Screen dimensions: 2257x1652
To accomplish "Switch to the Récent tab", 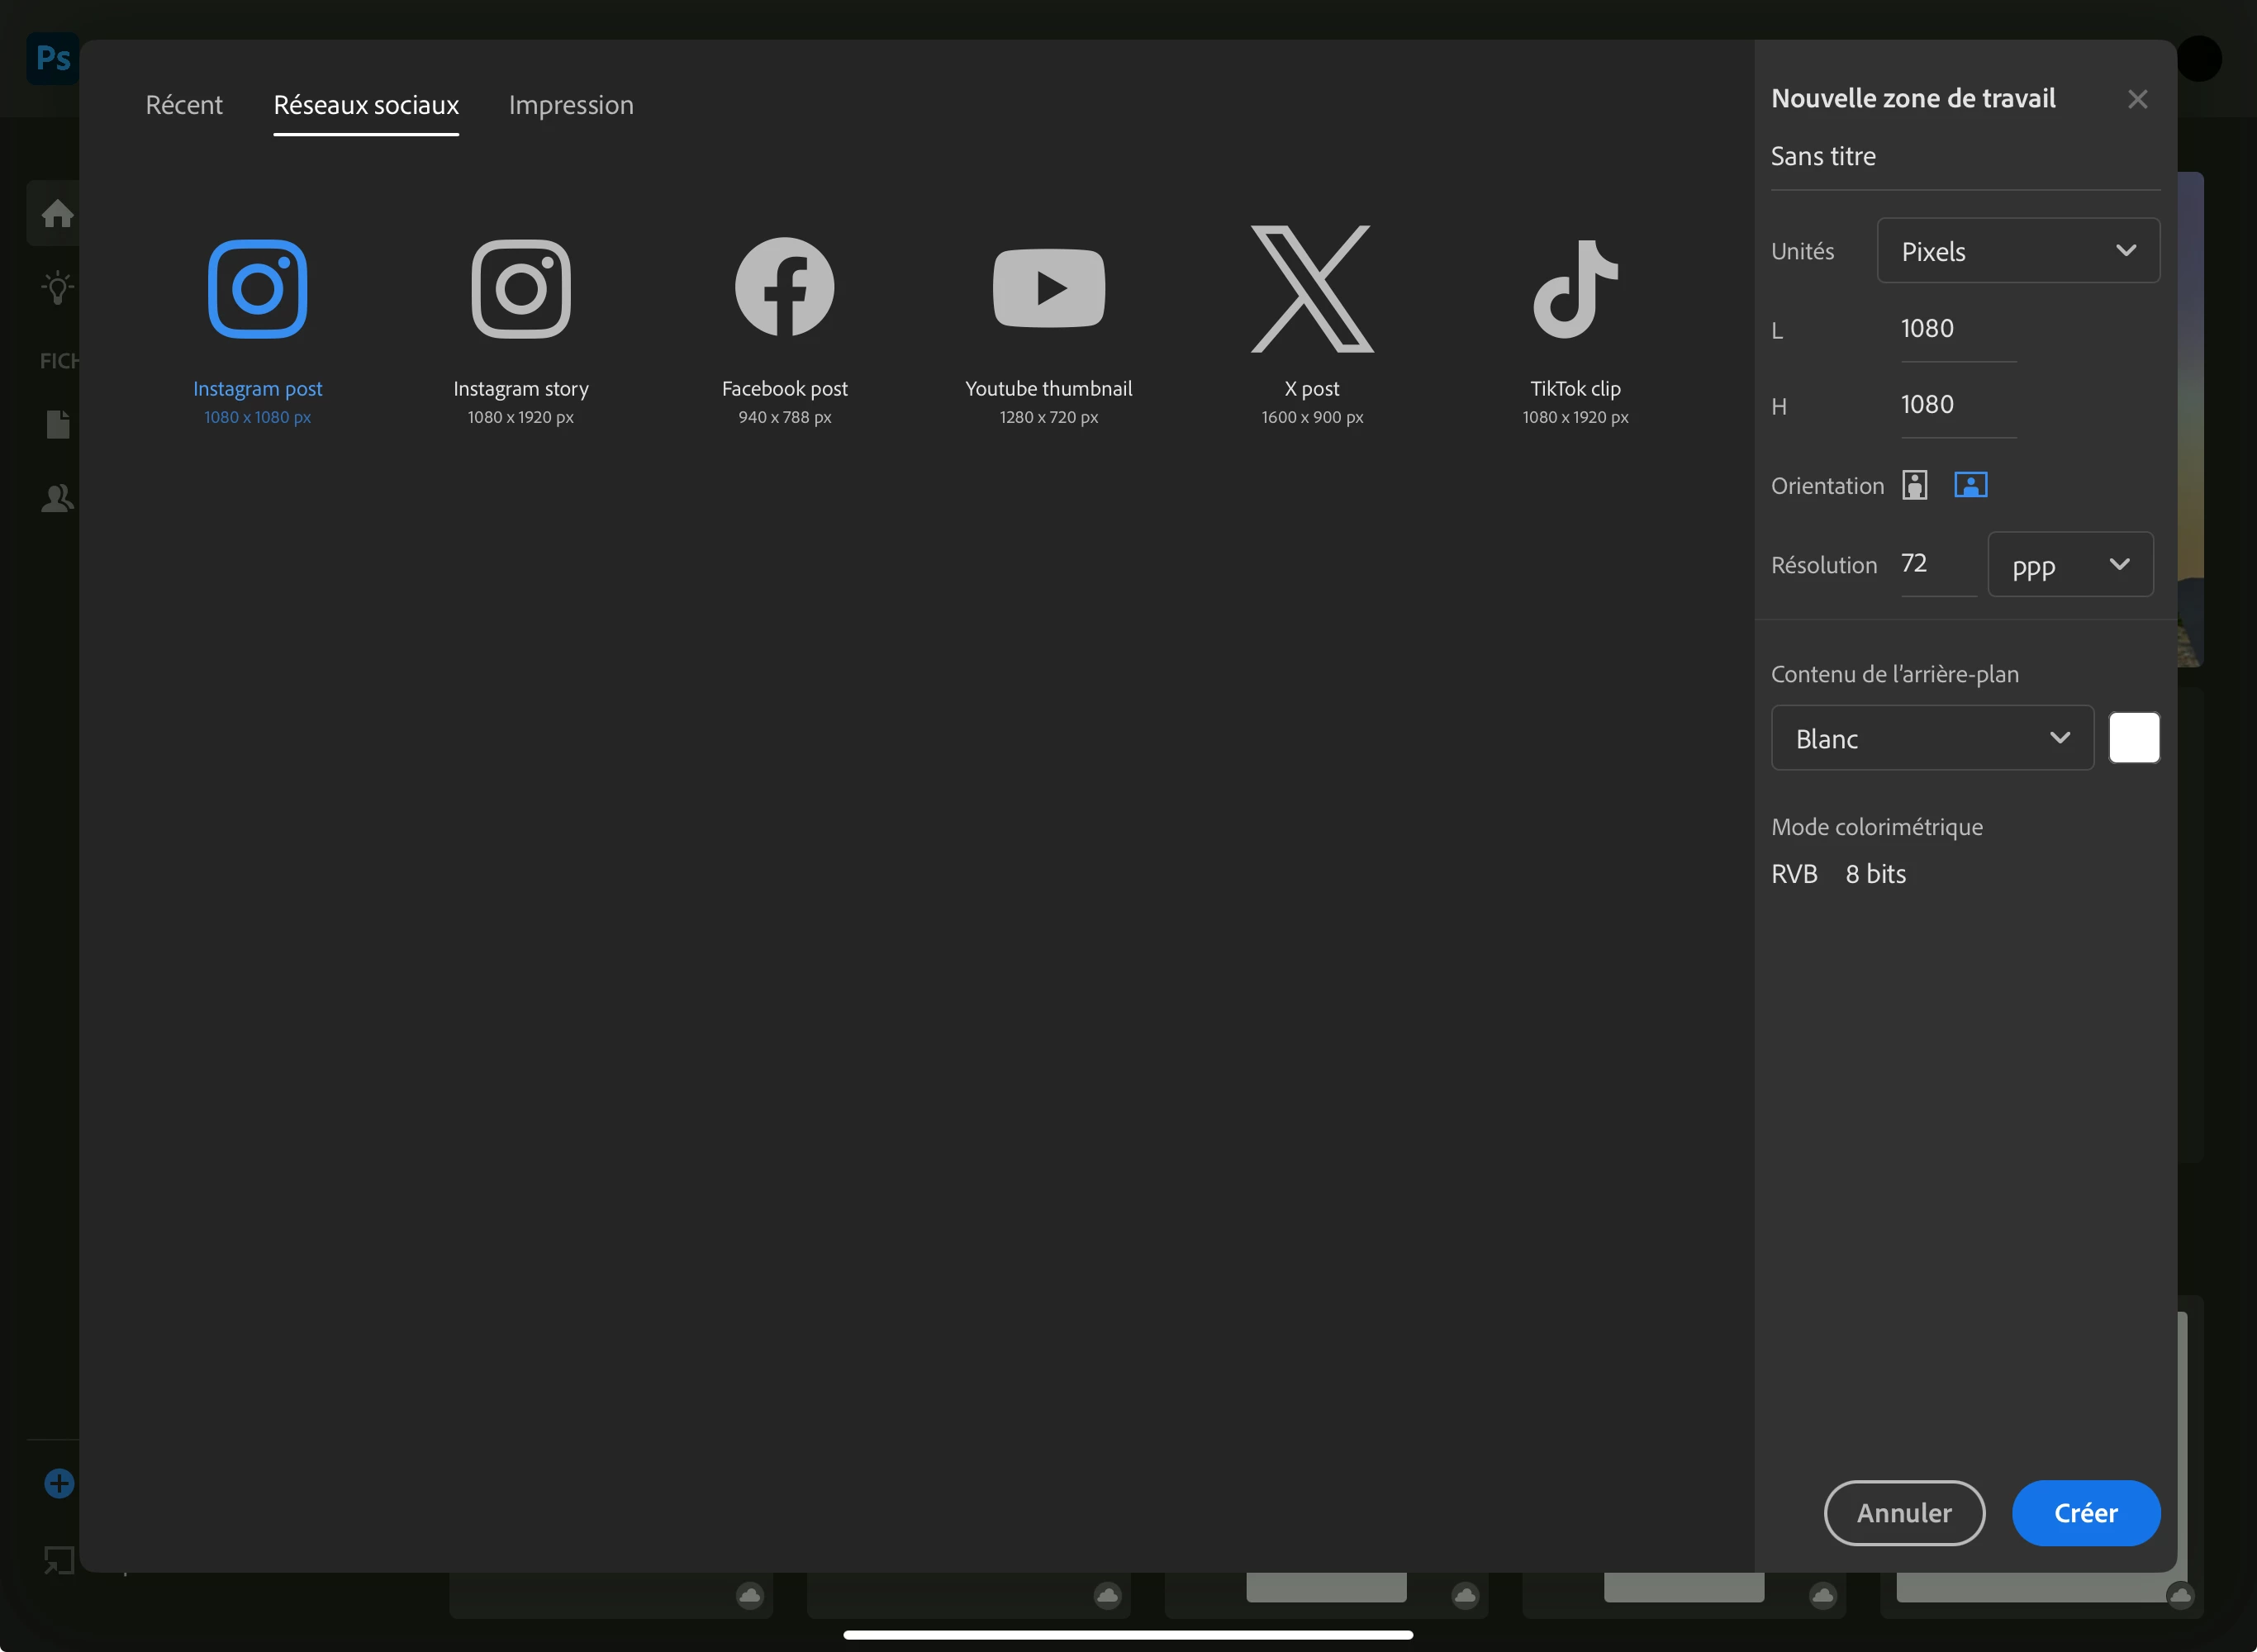I will 184,105.
